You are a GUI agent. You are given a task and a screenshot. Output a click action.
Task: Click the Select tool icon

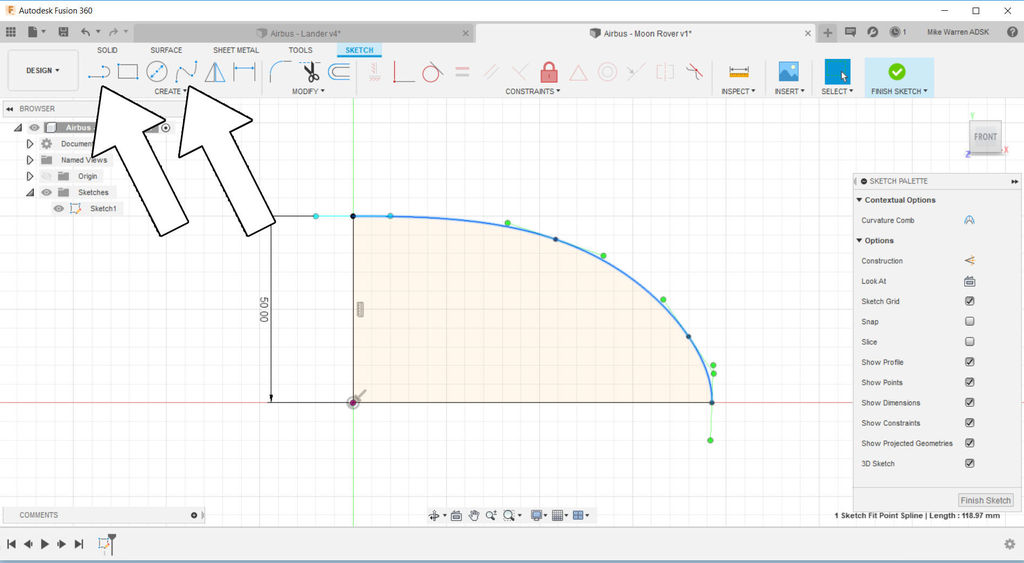[837, 72]
